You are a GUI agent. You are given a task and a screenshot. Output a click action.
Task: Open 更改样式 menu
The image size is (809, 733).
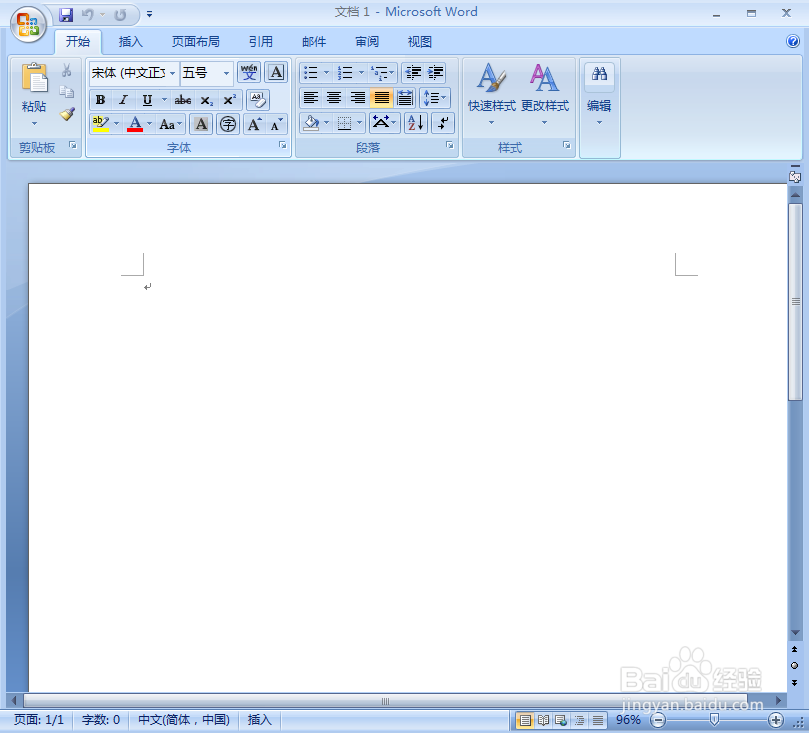(x=544, y=94)
